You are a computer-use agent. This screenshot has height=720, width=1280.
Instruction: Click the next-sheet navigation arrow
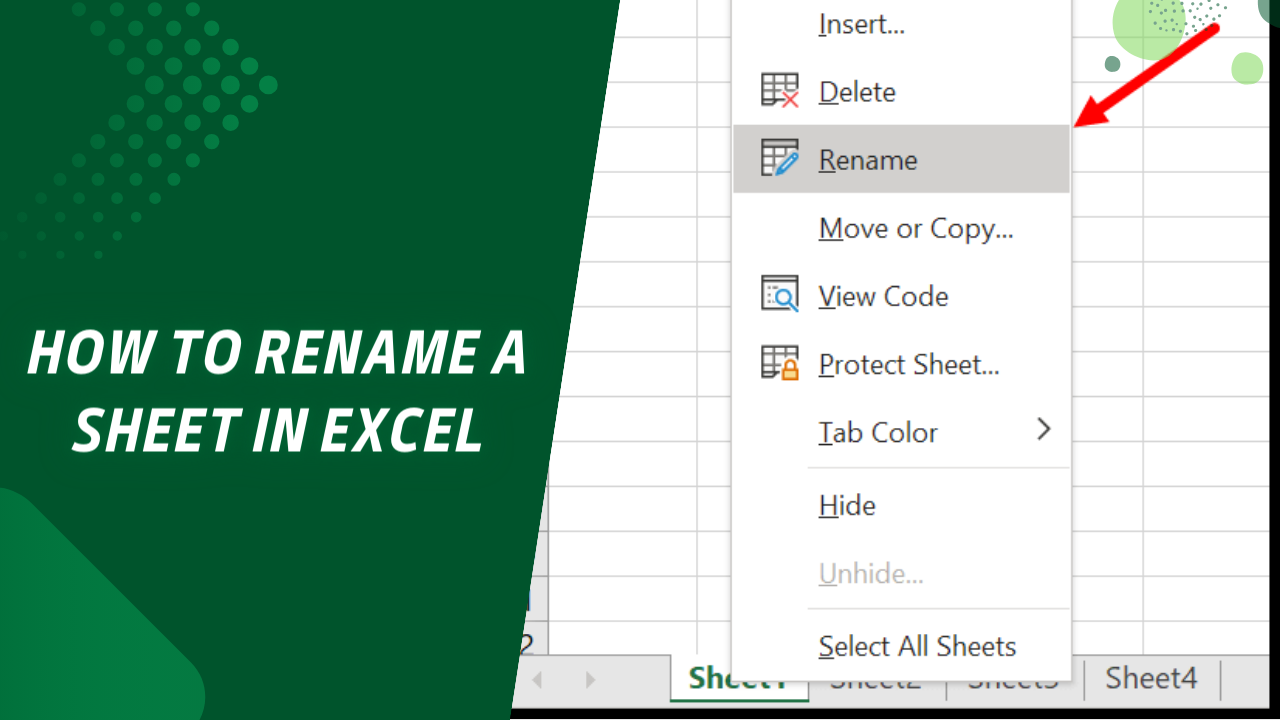[x=592, y=678]
